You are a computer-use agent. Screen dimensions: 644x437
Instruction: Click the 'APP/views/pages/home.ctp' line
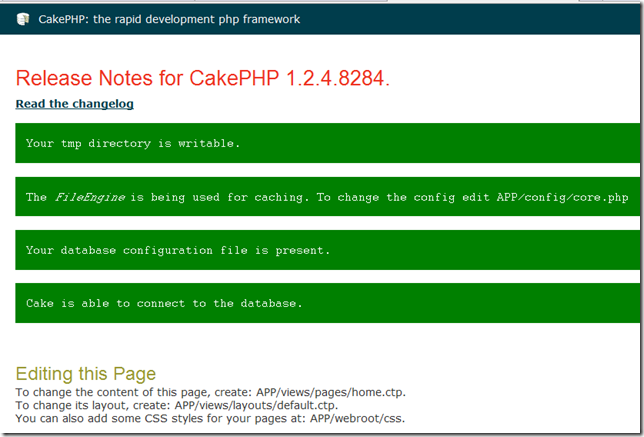point(211,392)
